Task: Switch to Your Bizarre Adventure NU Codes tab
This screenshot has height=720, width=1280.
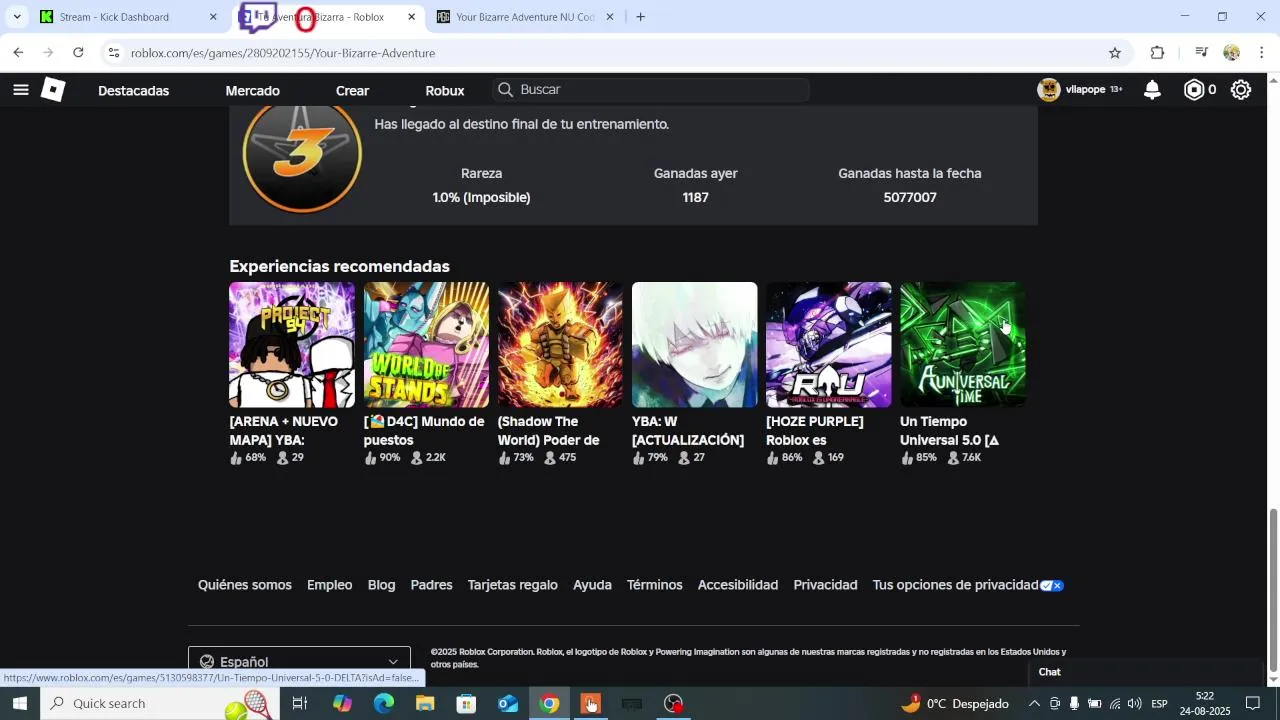Action: (525, 17)
